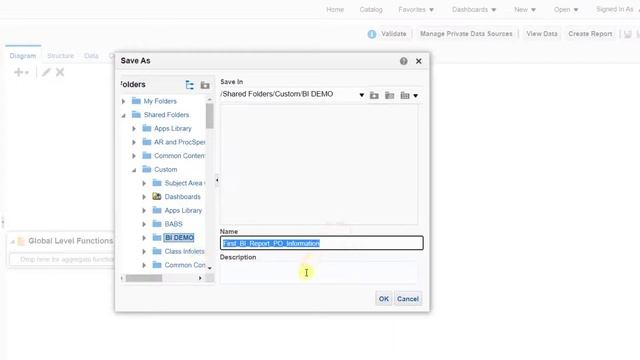Click the Description text area
Viewport: 640px width, 360px height.
click(x=319, y=272)
